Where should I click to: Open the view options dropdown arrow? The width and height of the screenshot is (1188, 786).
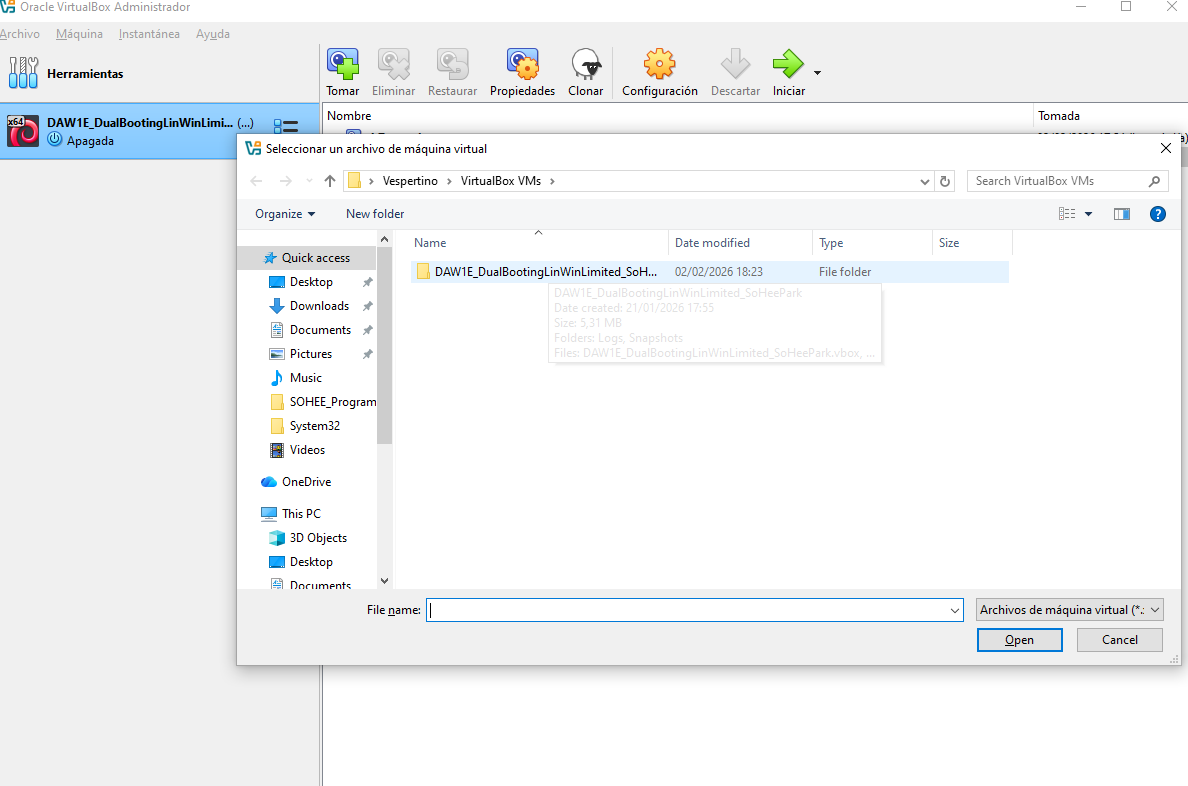[1089, 214]
